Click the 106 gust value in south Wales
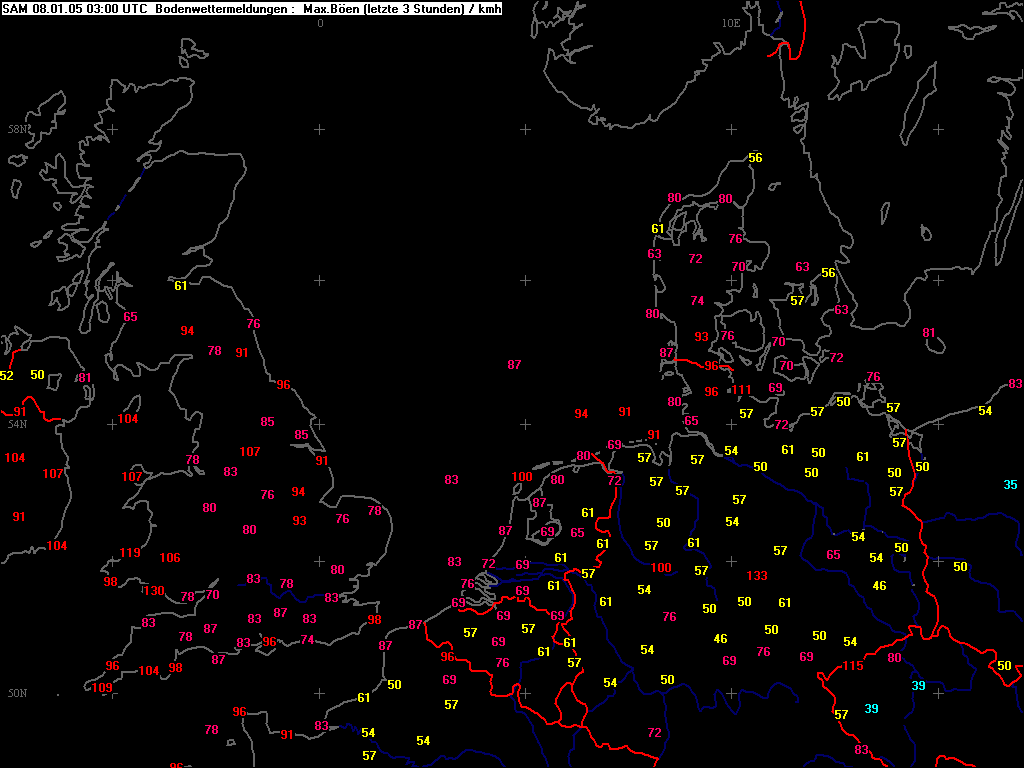1024x768 pixels. [x=170, y=558]
